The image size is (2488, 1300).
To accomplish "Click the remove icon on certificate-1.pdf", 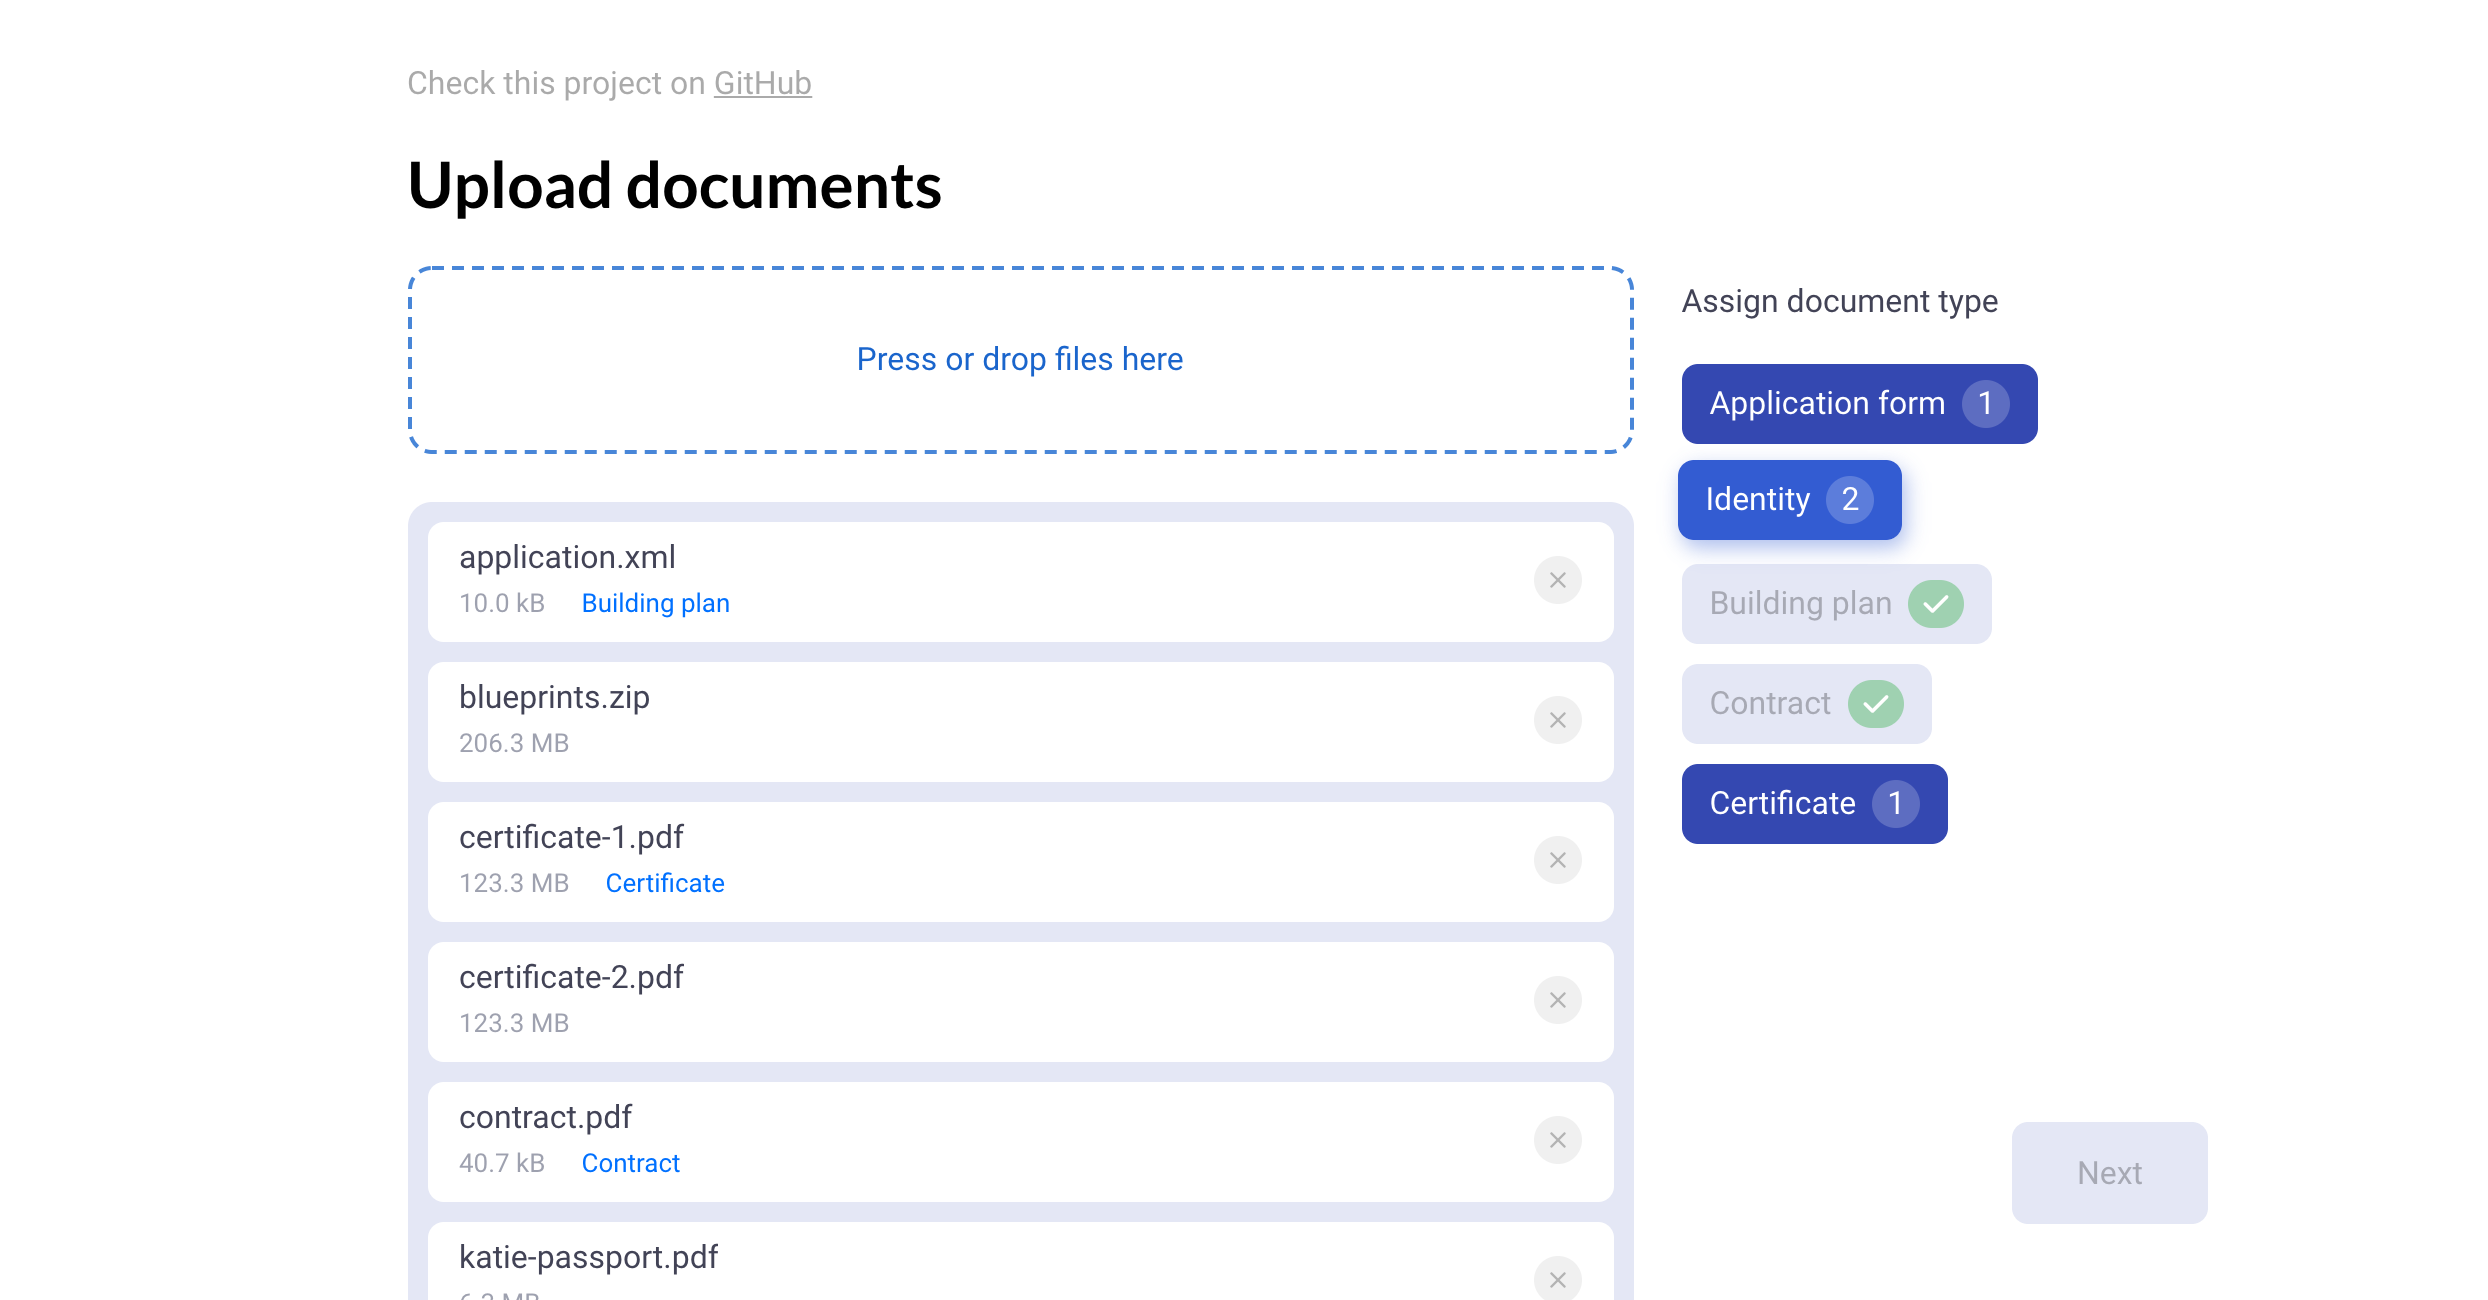I will [1557, 859].
